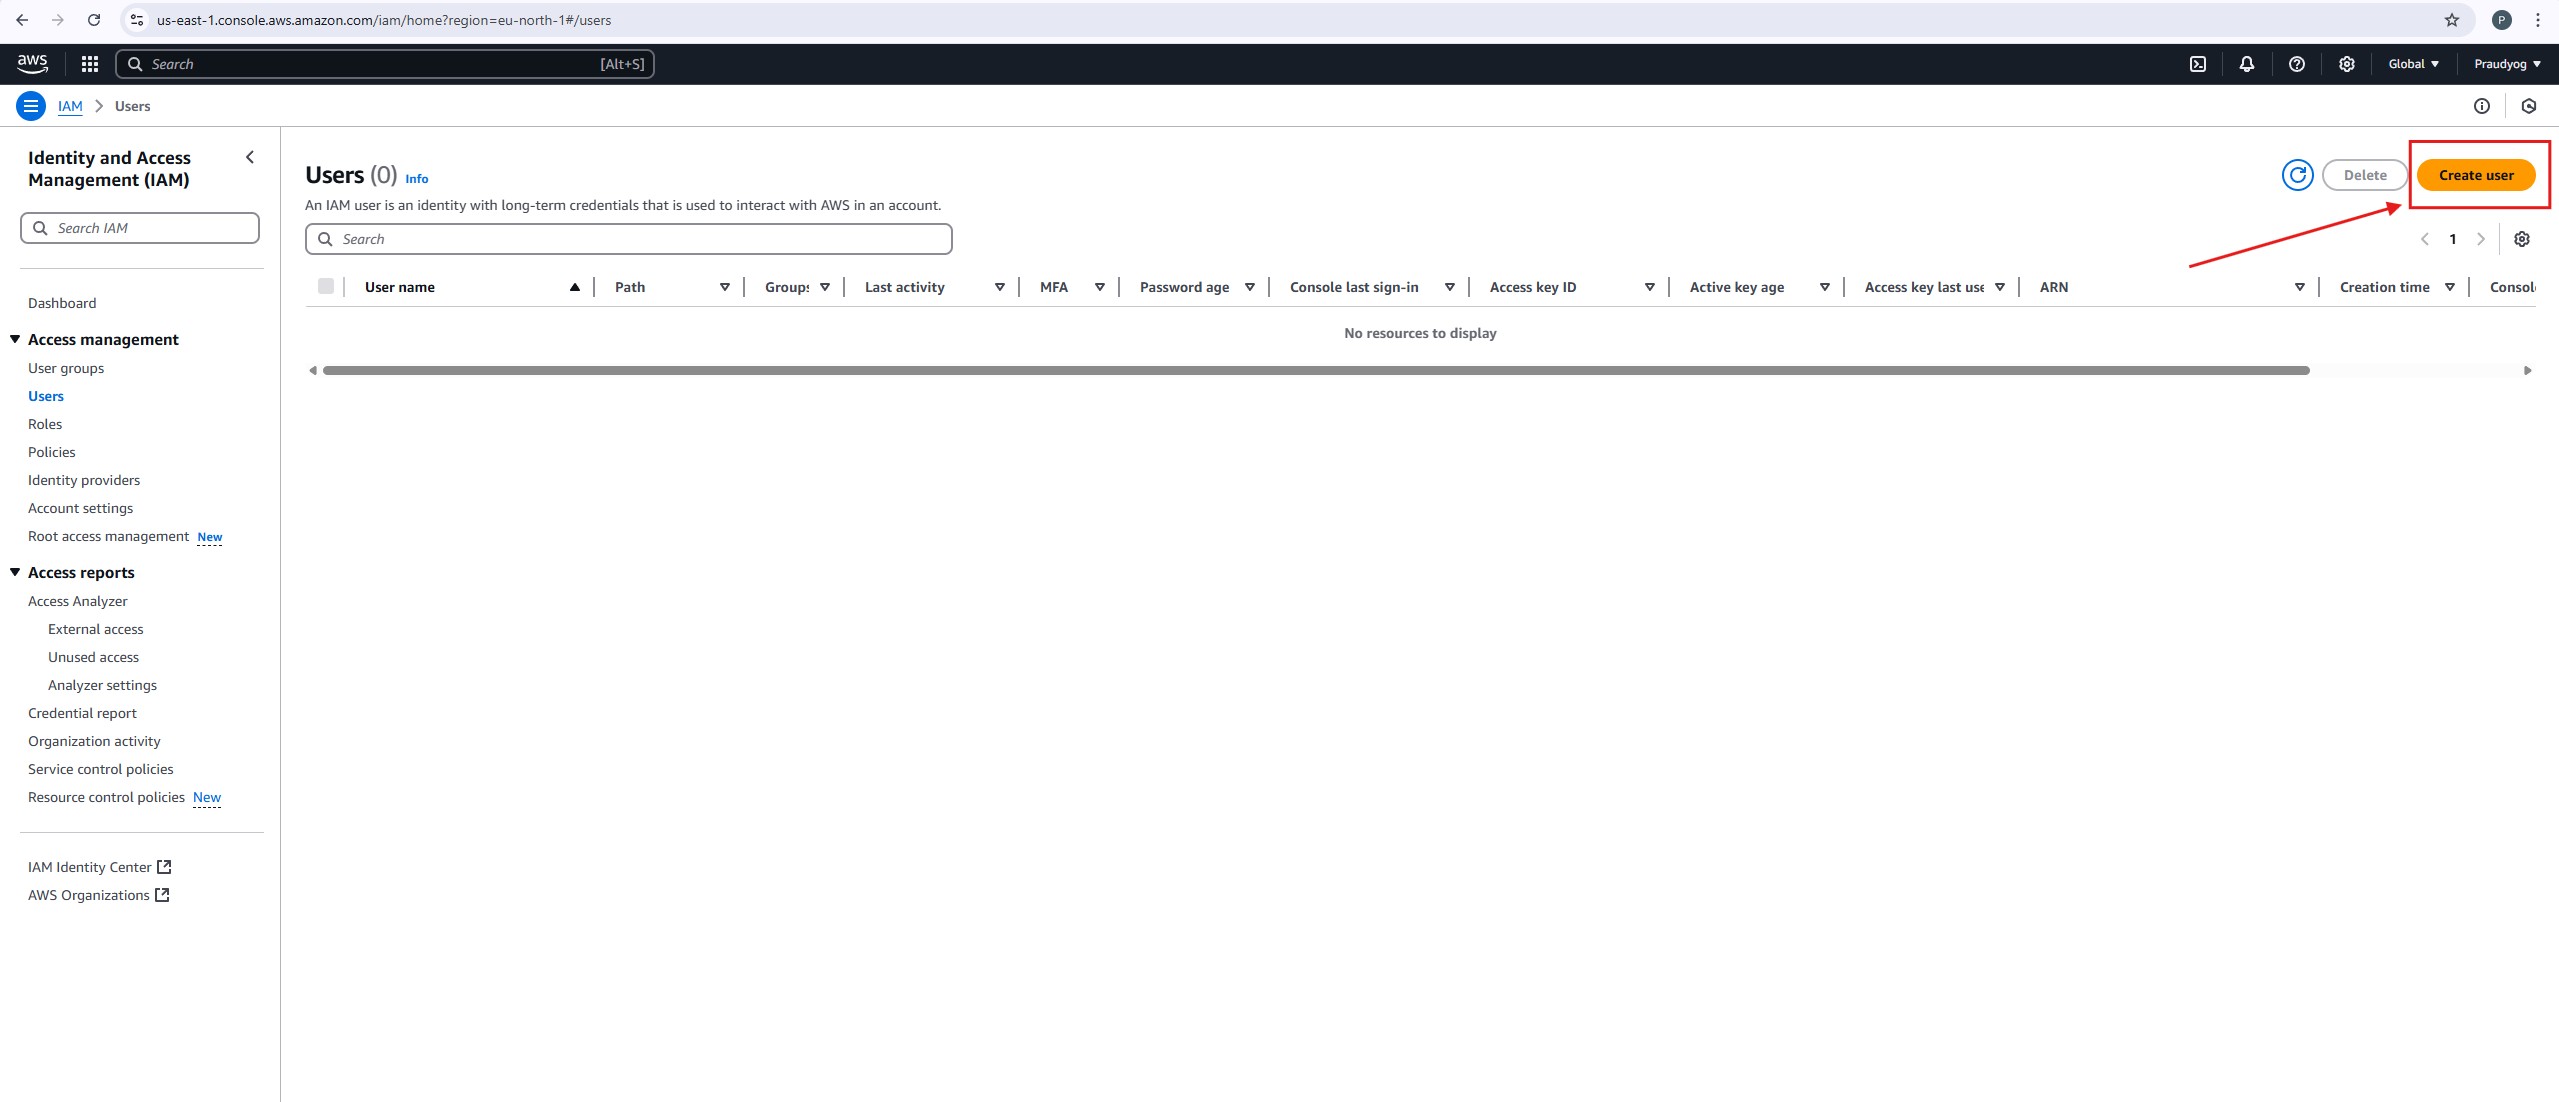The width and height of the screenshot is (2559, 1102).
Task: Open the notifications bell icon
Action: pos(2246,64)
